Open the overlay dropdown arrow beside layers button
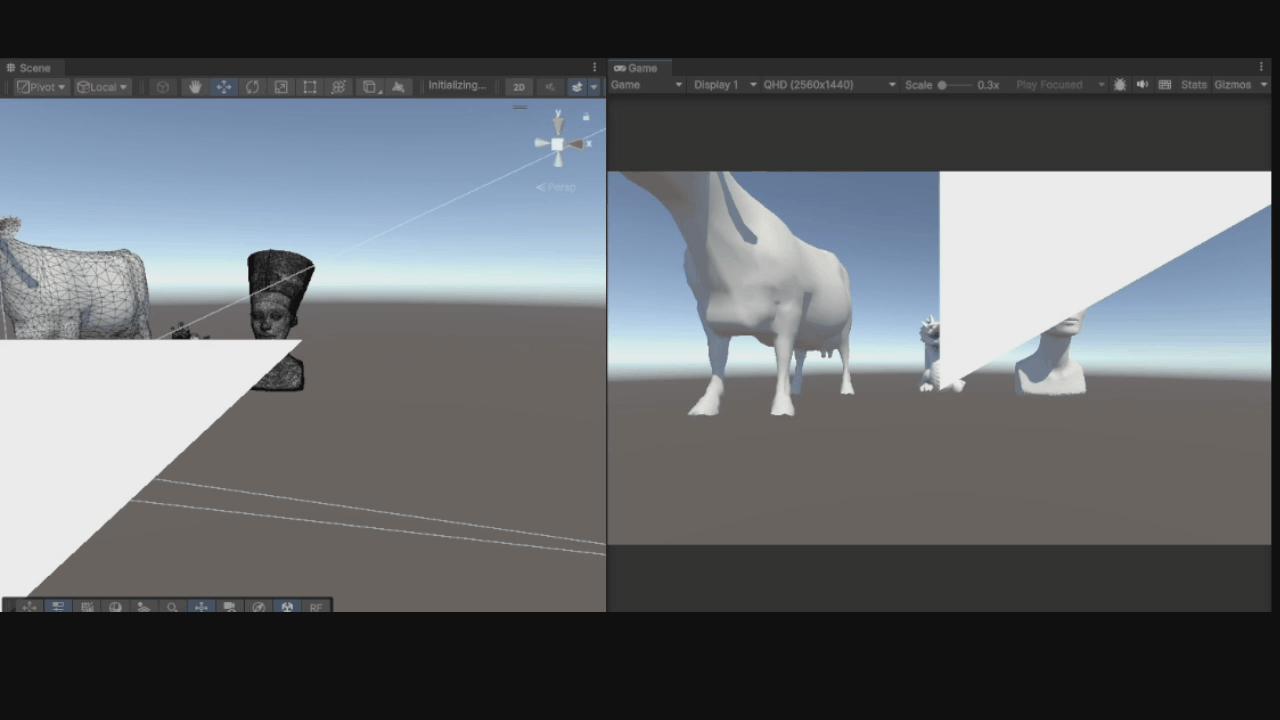Viewport: 1280px width, 720px height. [594, 87]
